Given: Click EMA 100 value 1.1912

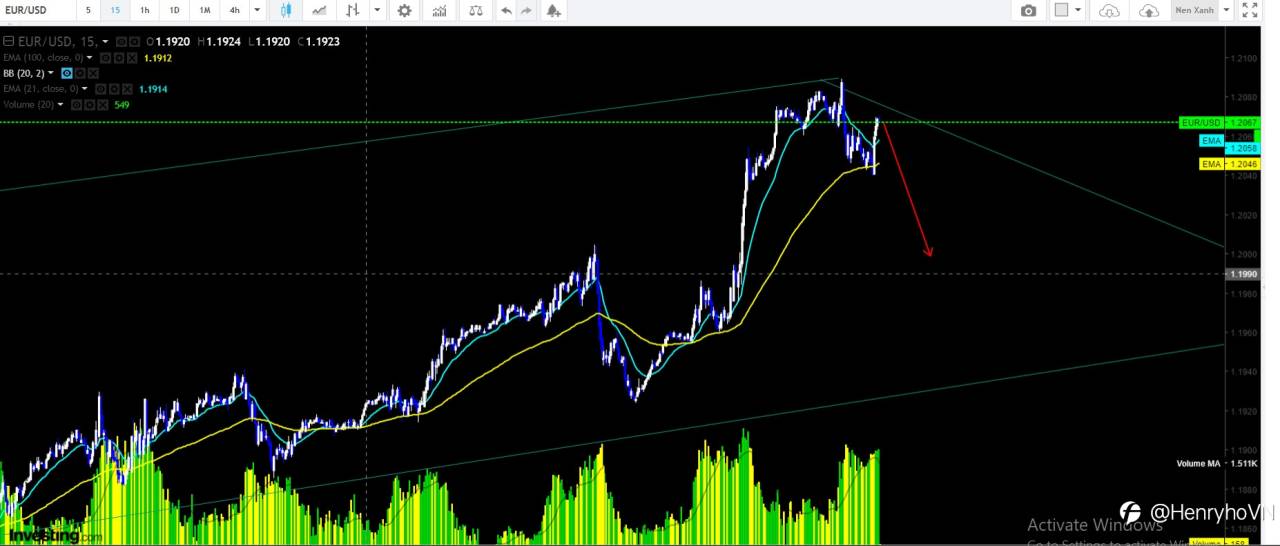Looking at the screenshot, I should (x=158, y=58).
